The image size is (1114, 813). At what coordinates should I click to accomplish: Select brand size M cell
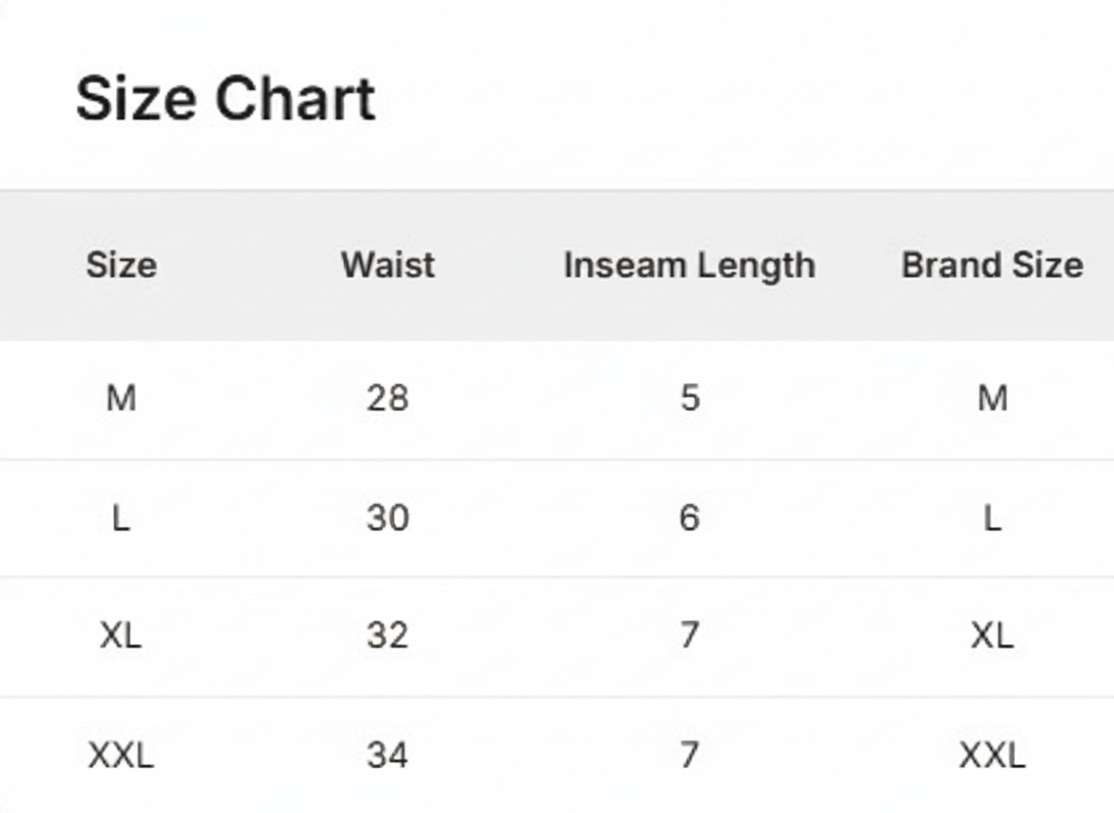coord(993,398)
